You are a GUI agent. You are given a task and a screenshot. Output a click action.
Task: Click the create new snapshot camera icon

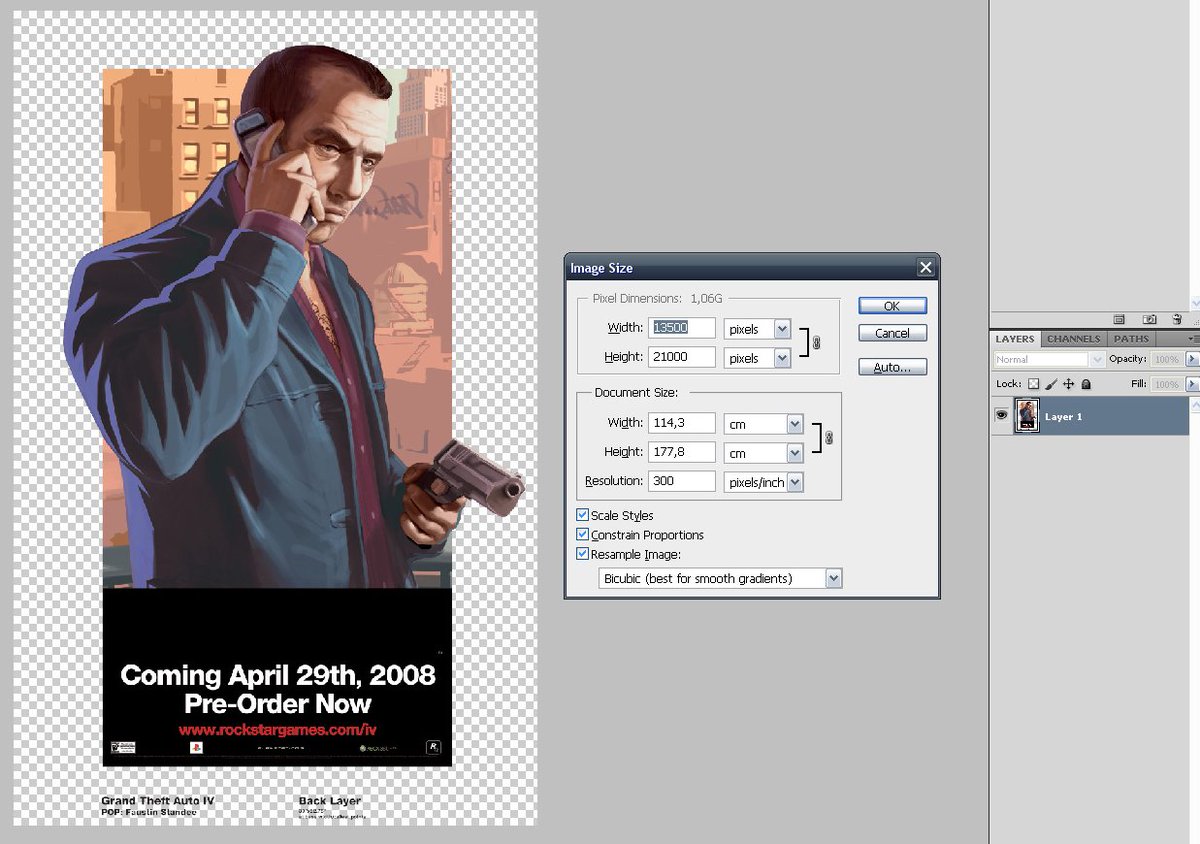1149,319
